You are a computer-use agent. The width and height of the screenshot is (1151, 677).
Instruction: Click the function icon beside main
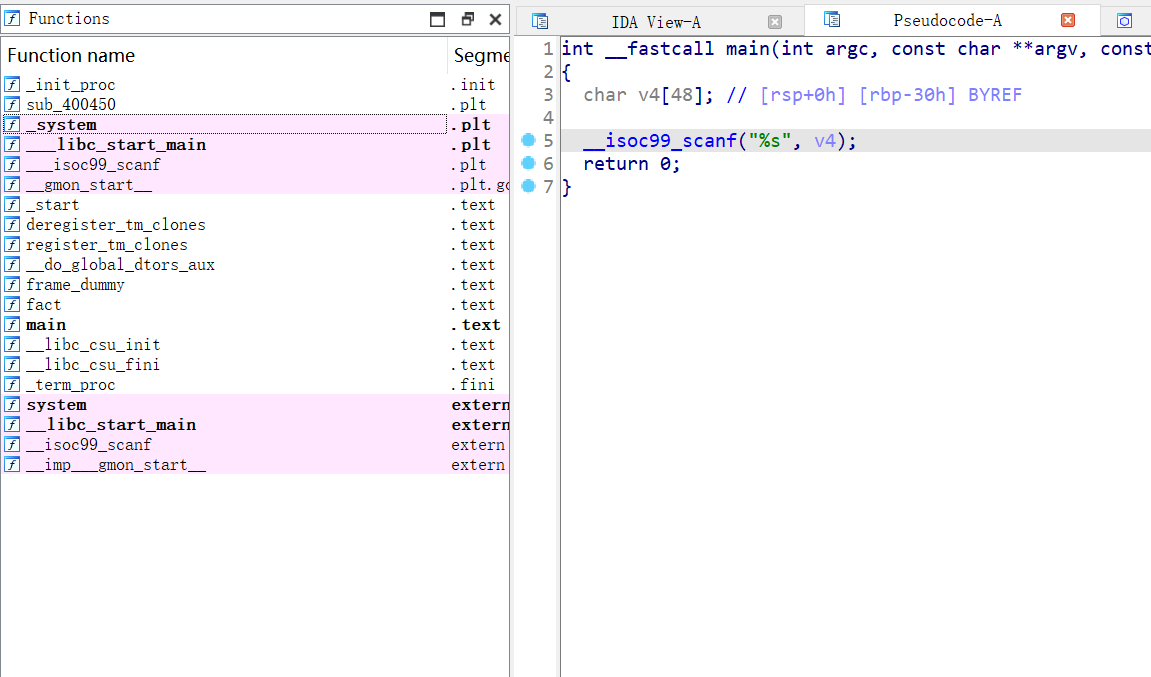(x=12, y=325)
